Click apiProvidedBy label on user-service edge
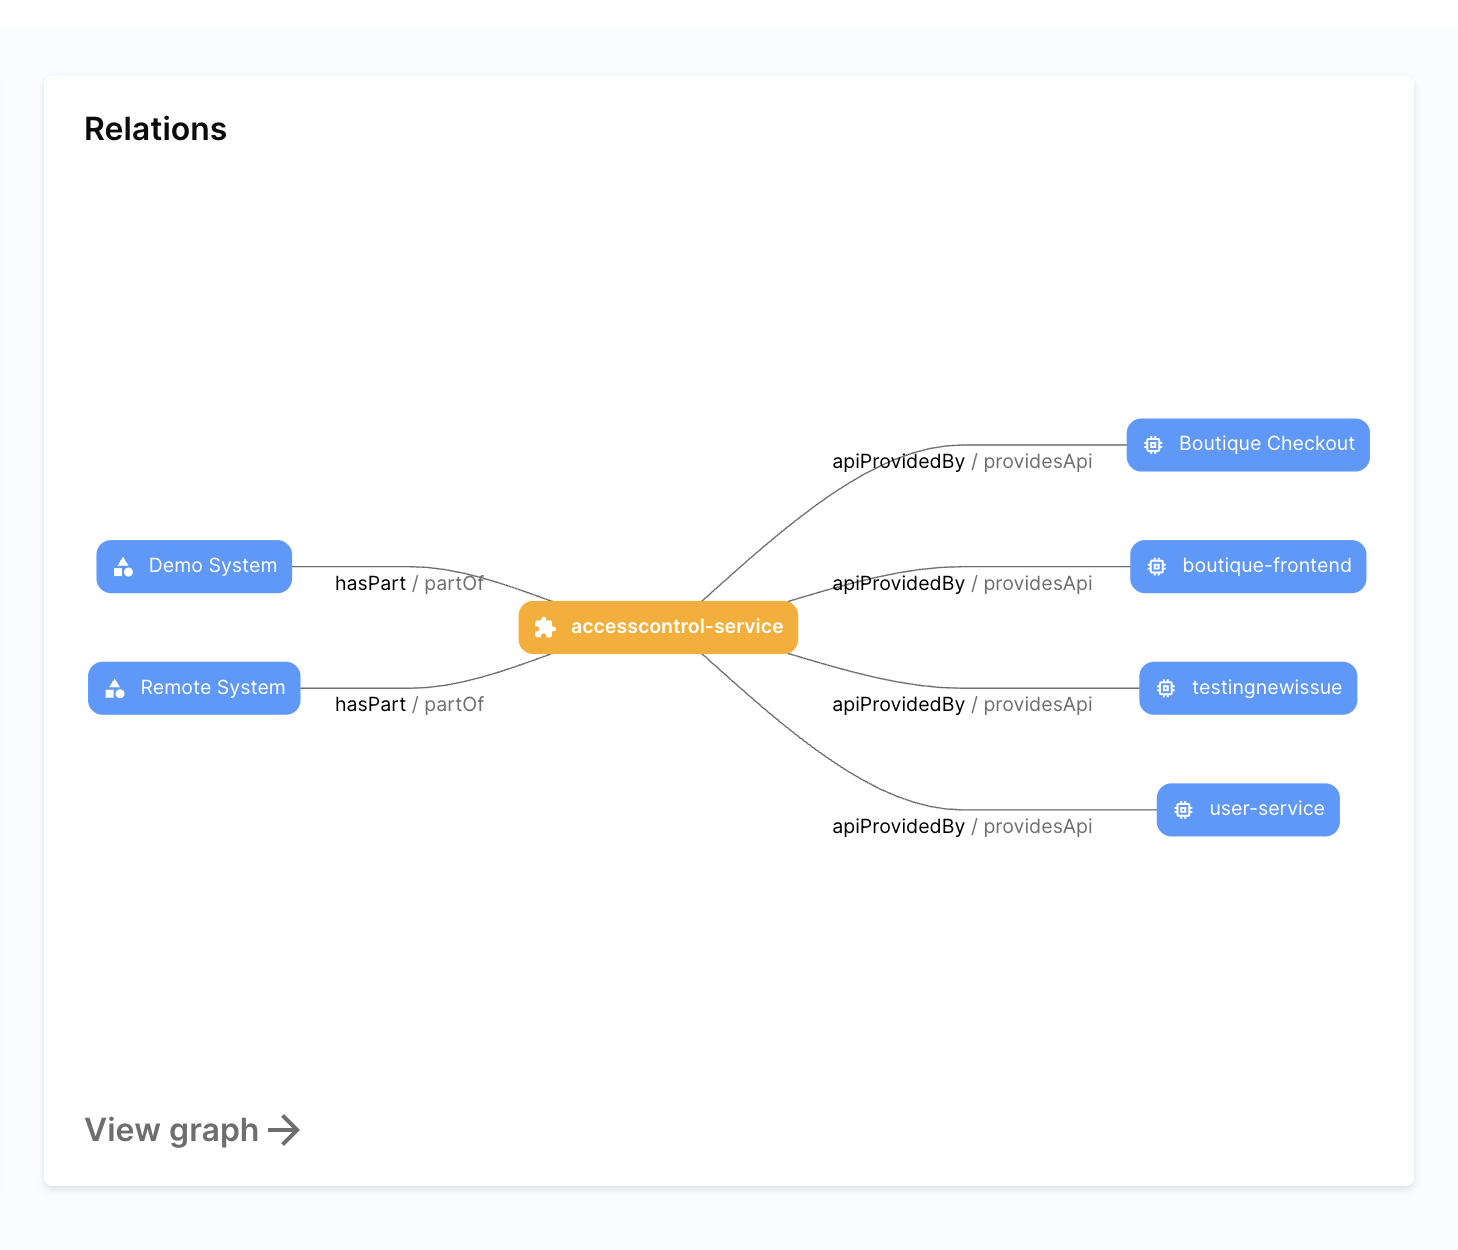Image resolution: width=1458 pixels, height=1250 pixels. 898,827
